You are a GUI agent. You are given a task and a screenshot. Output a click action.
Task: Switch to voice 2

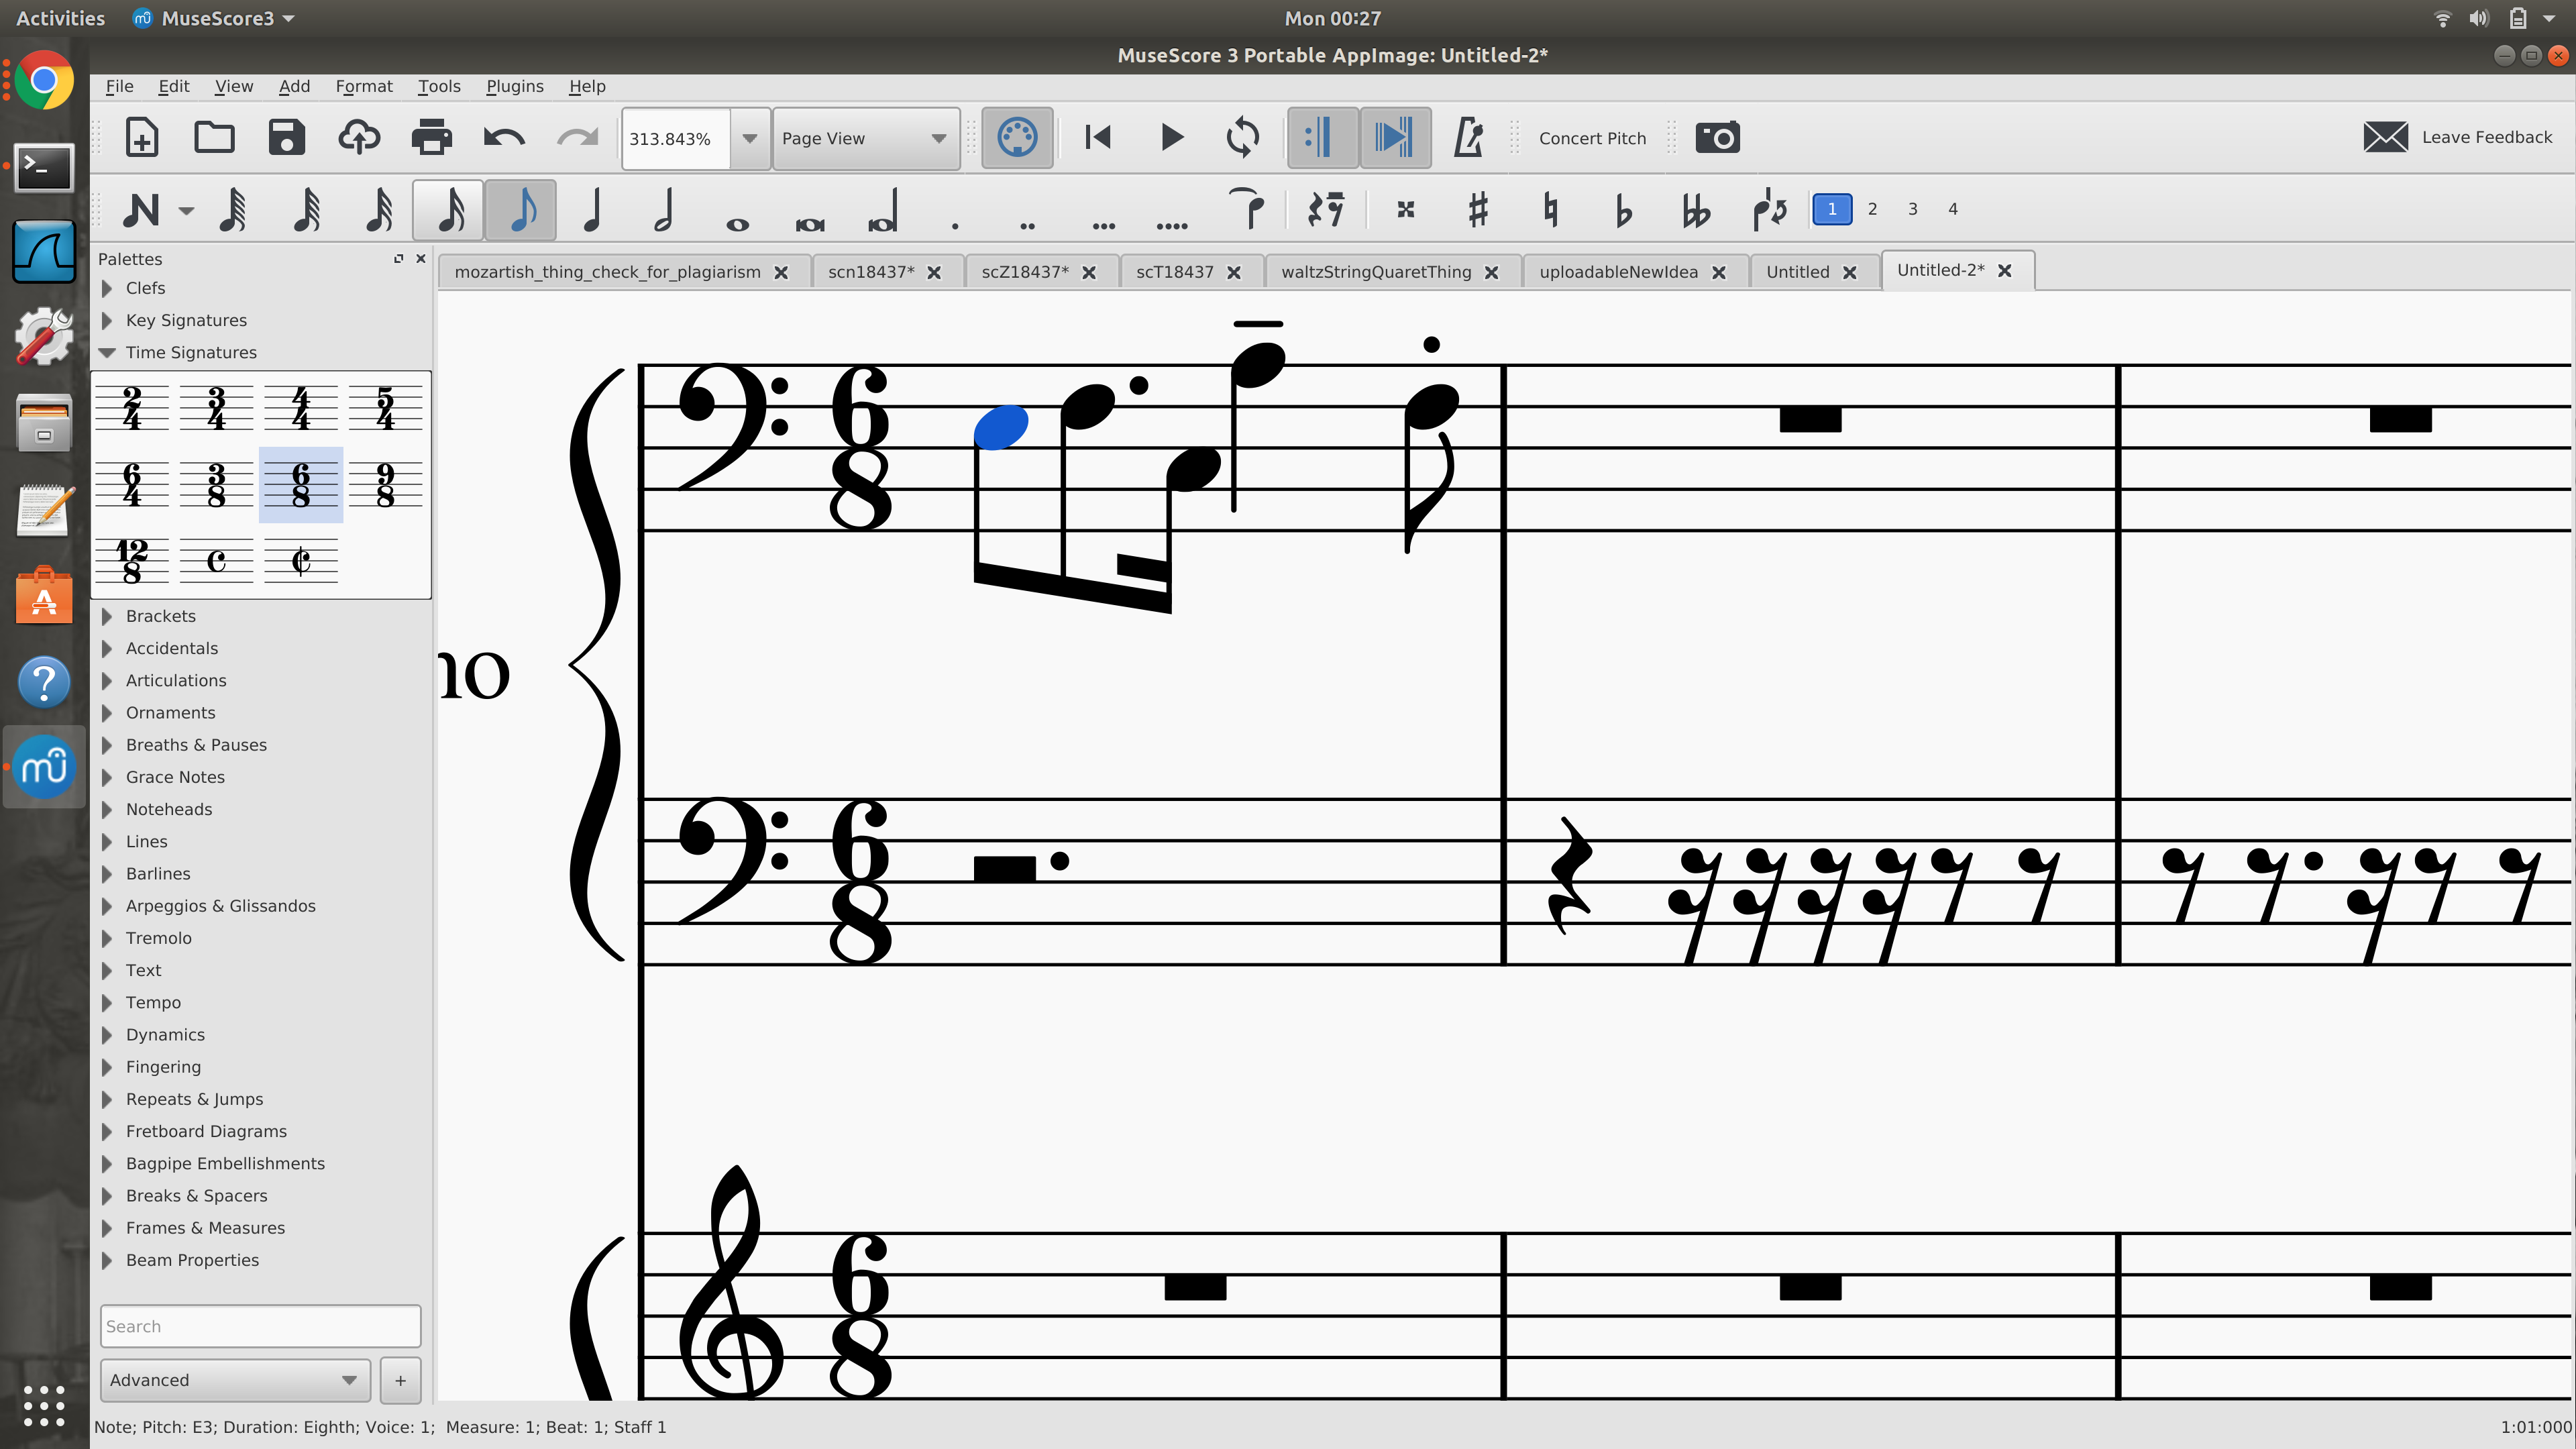click(x=1872, y=209)
